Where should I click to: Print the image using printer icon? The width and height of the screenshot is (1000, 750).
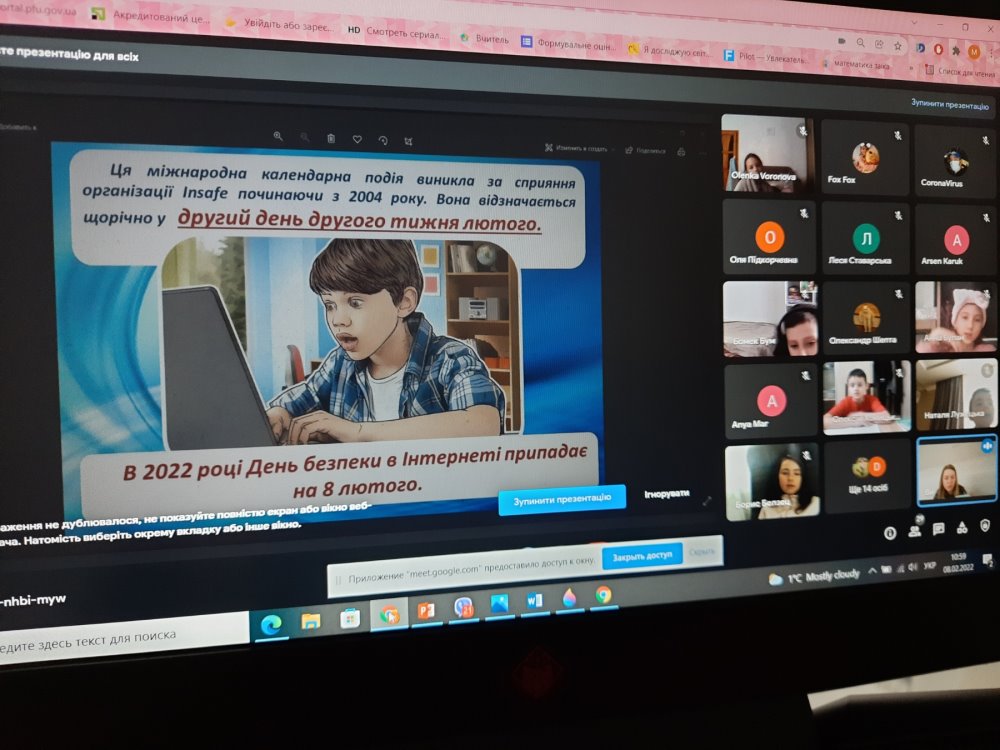(x=681, y=152)
